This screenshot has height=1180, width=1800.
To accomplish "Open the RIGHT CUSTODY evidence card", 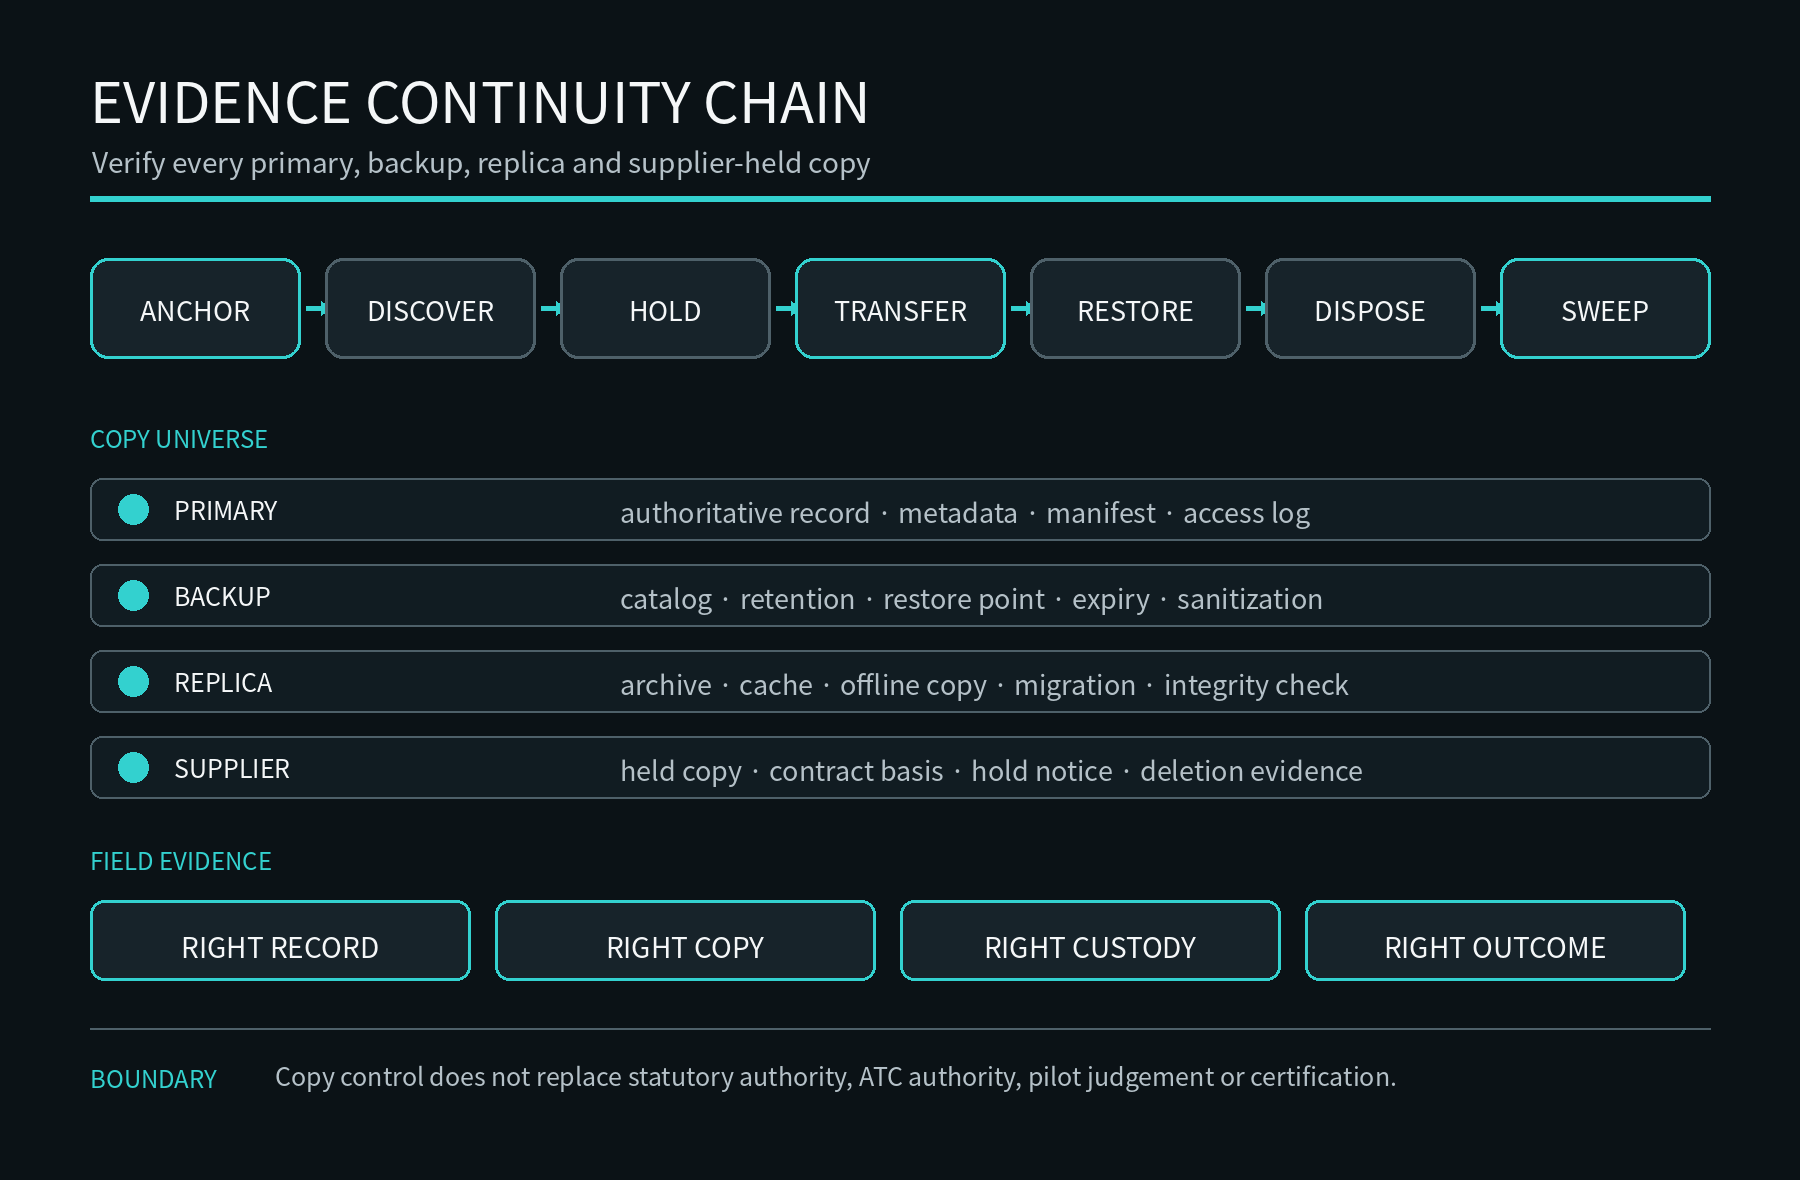I will (x=1090, y=941).
